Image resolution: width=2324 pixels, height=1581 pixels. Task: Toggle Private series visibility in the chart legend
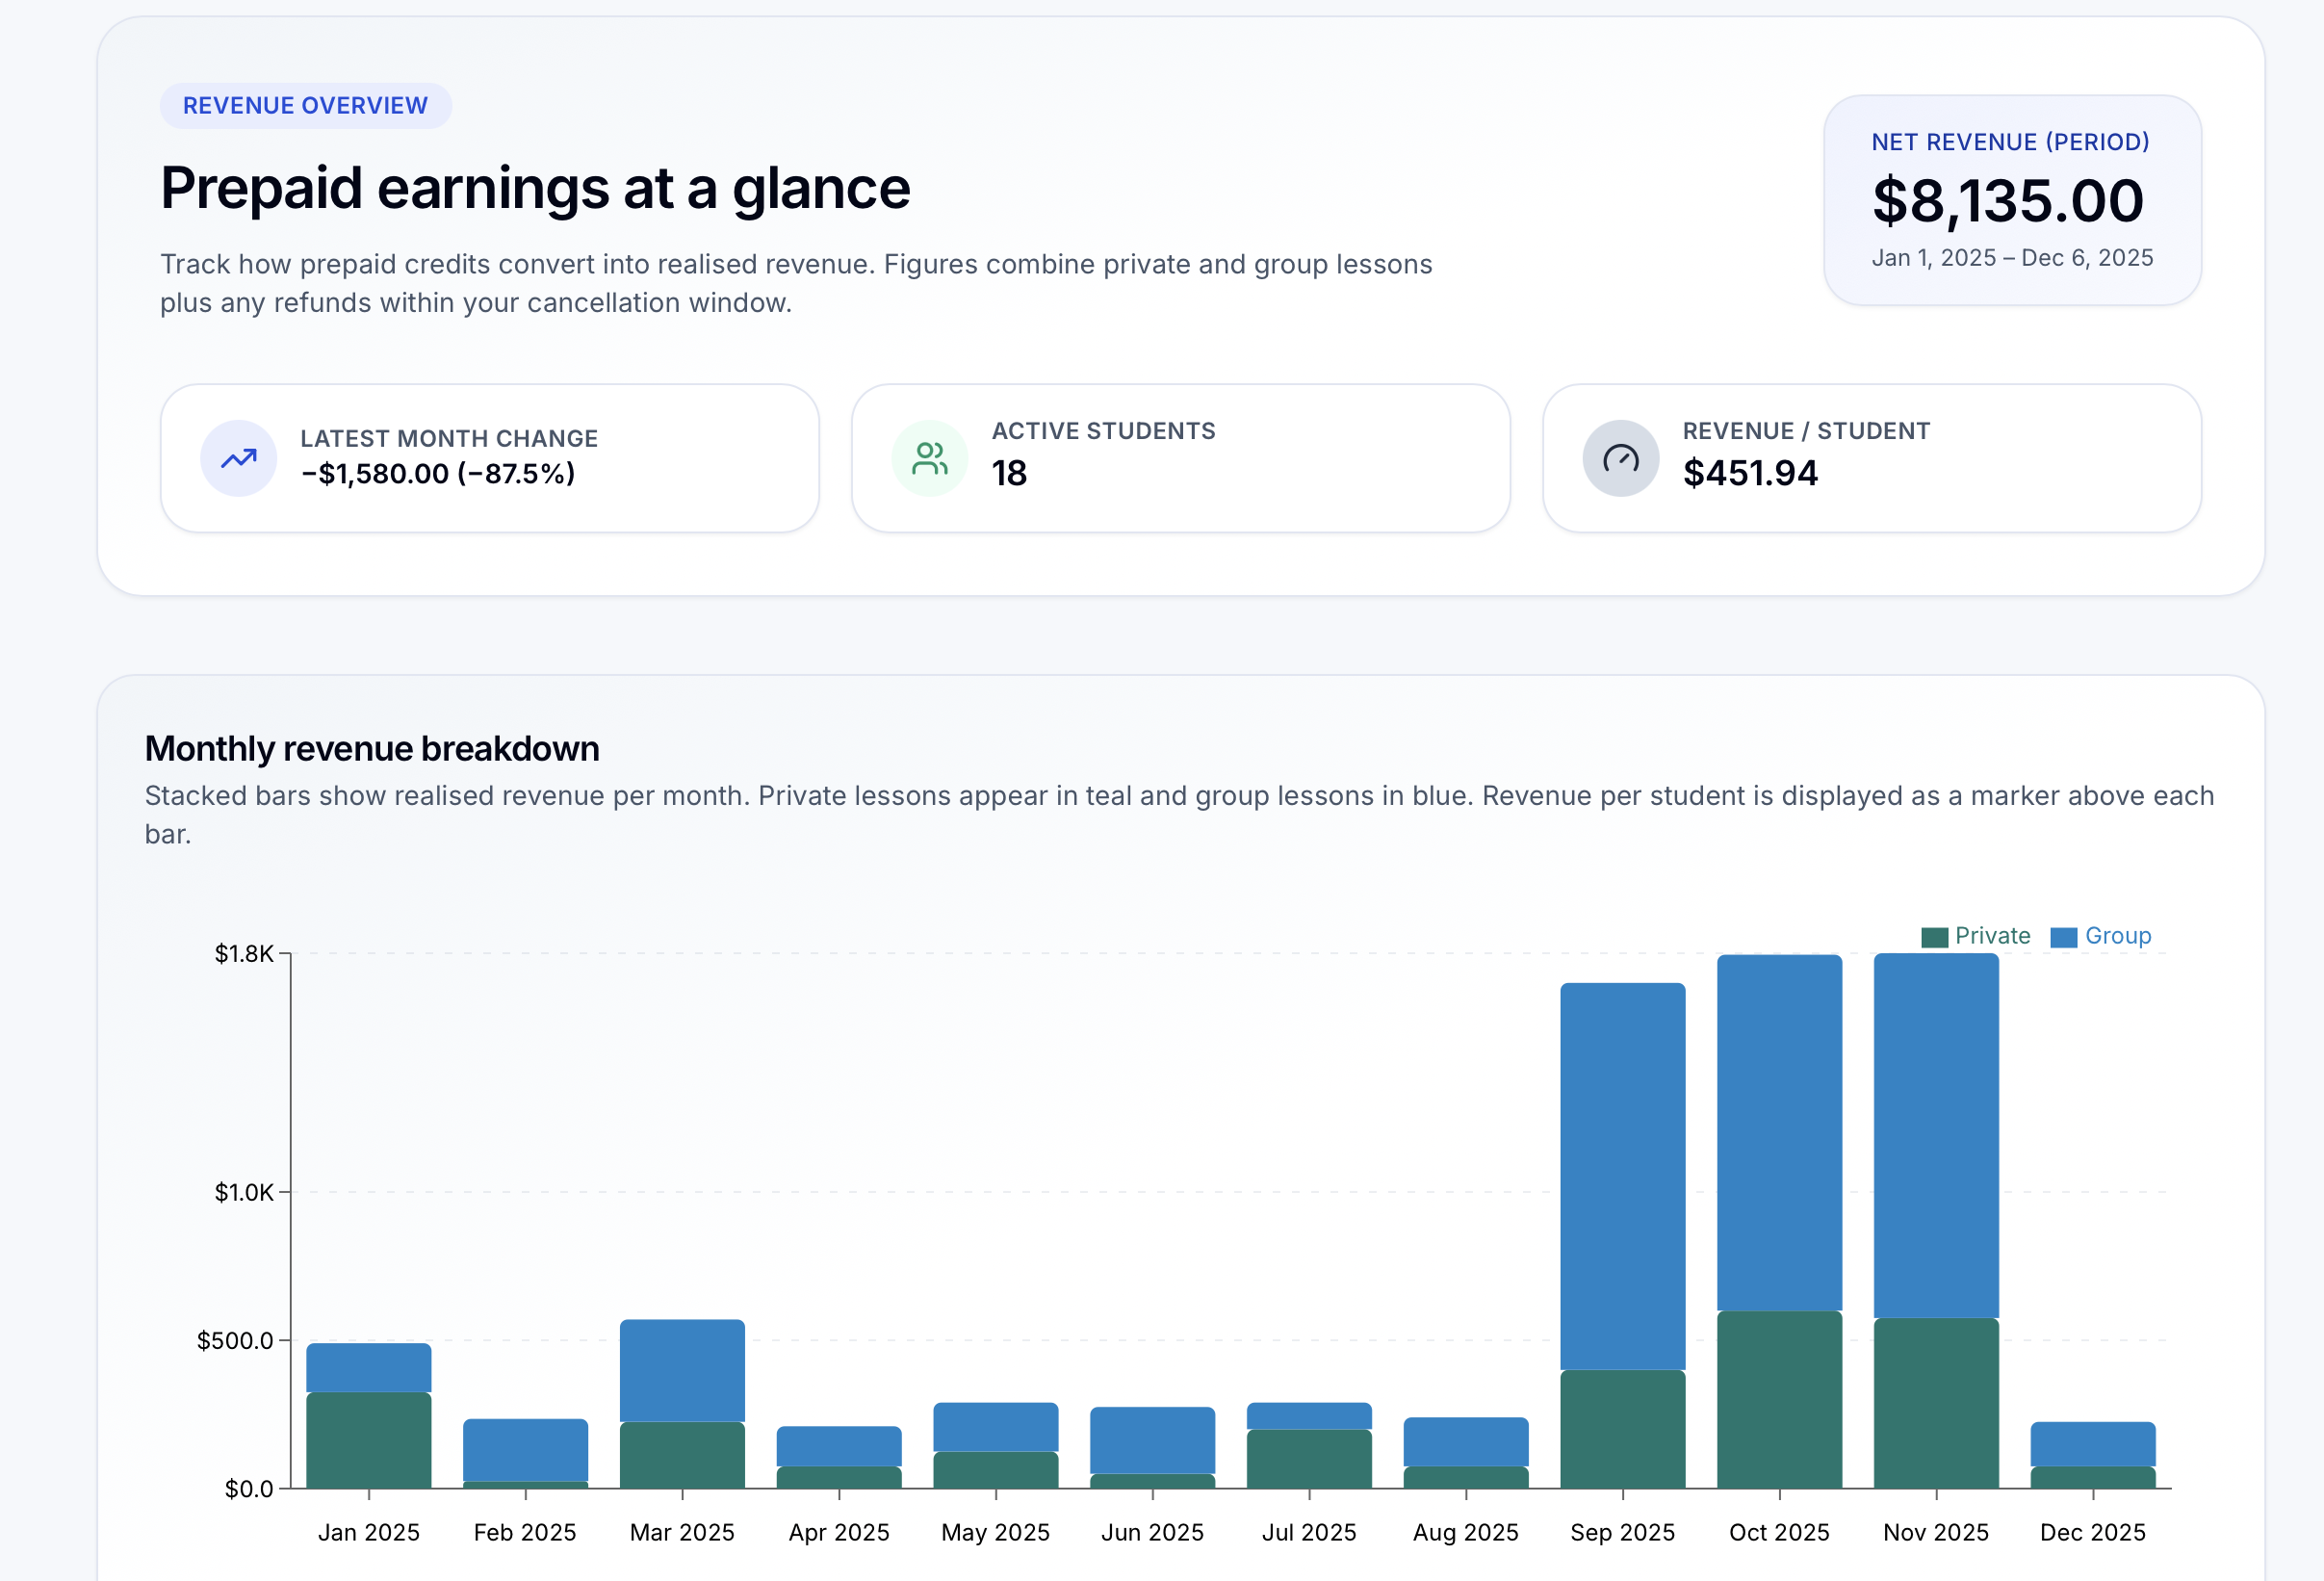click(1975, 936)
